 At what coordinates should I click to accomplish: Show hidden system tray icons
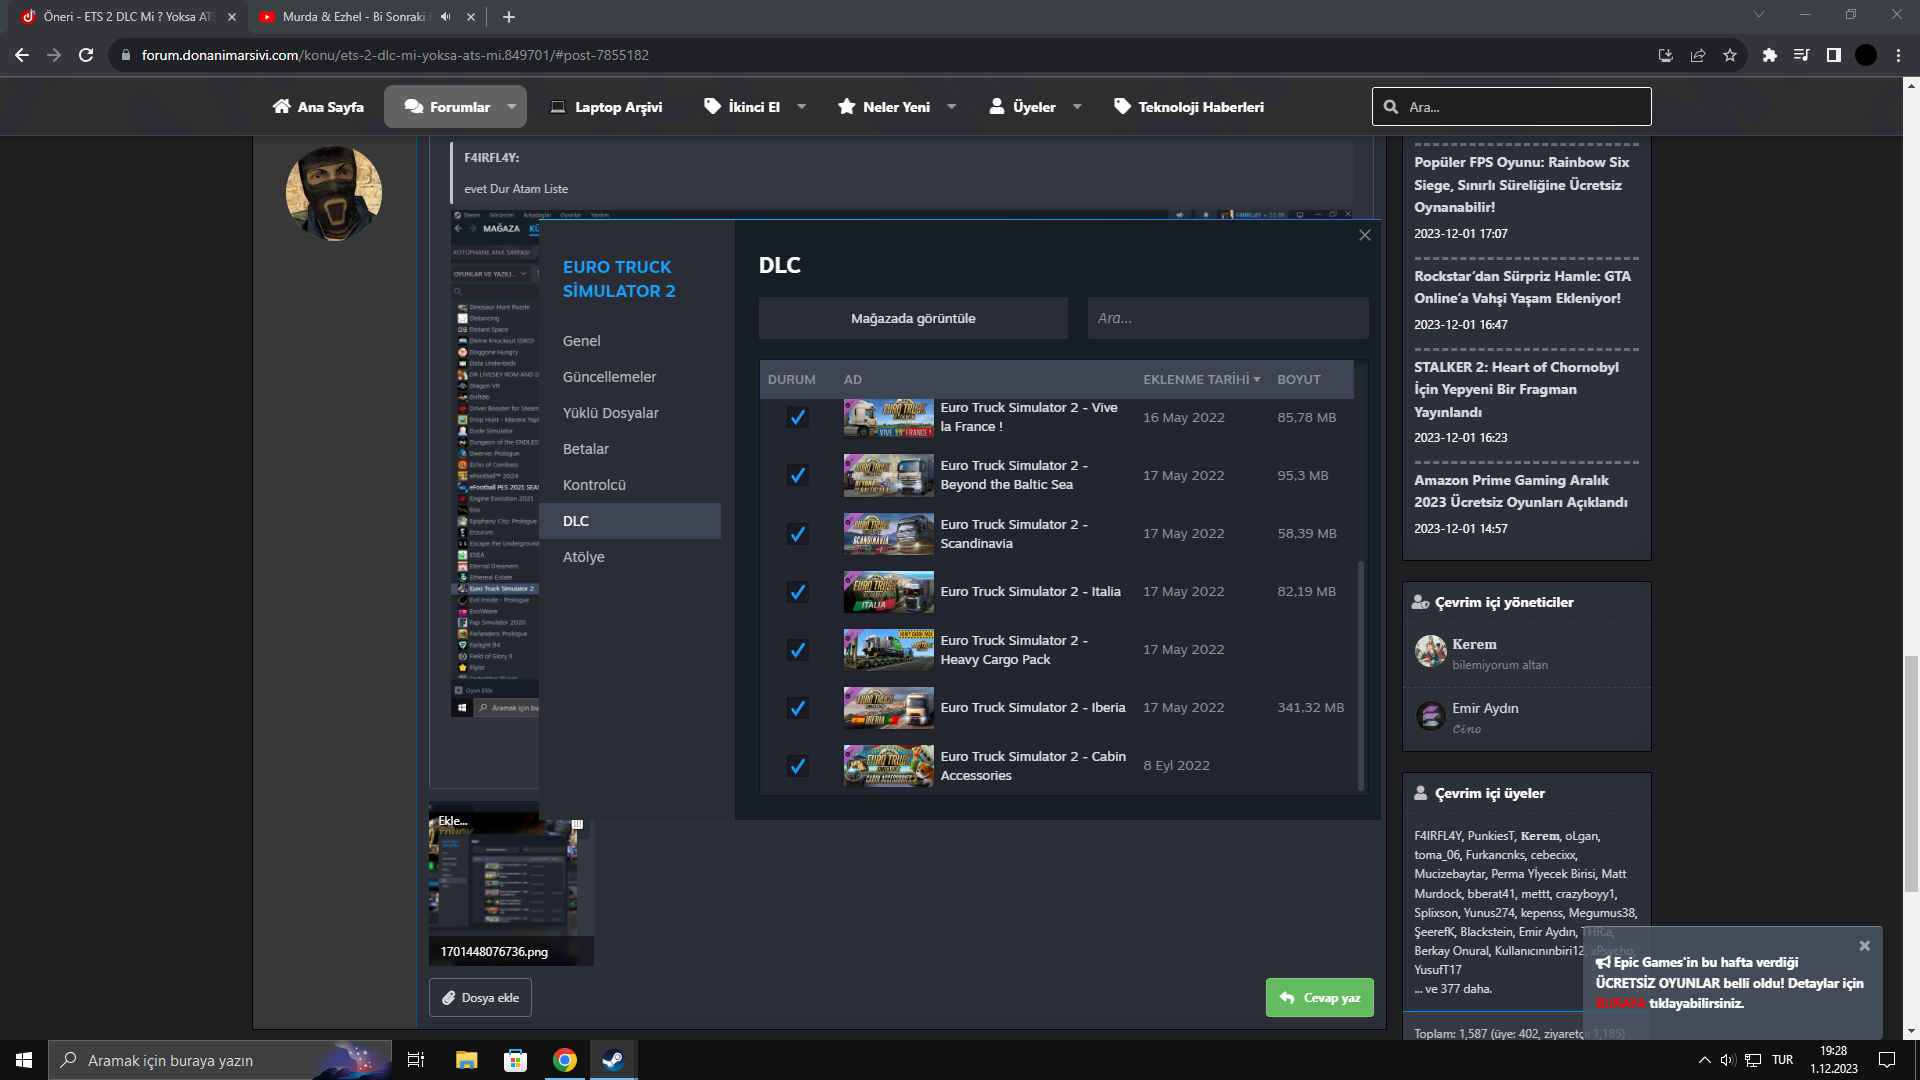tap(1704, 1060)
